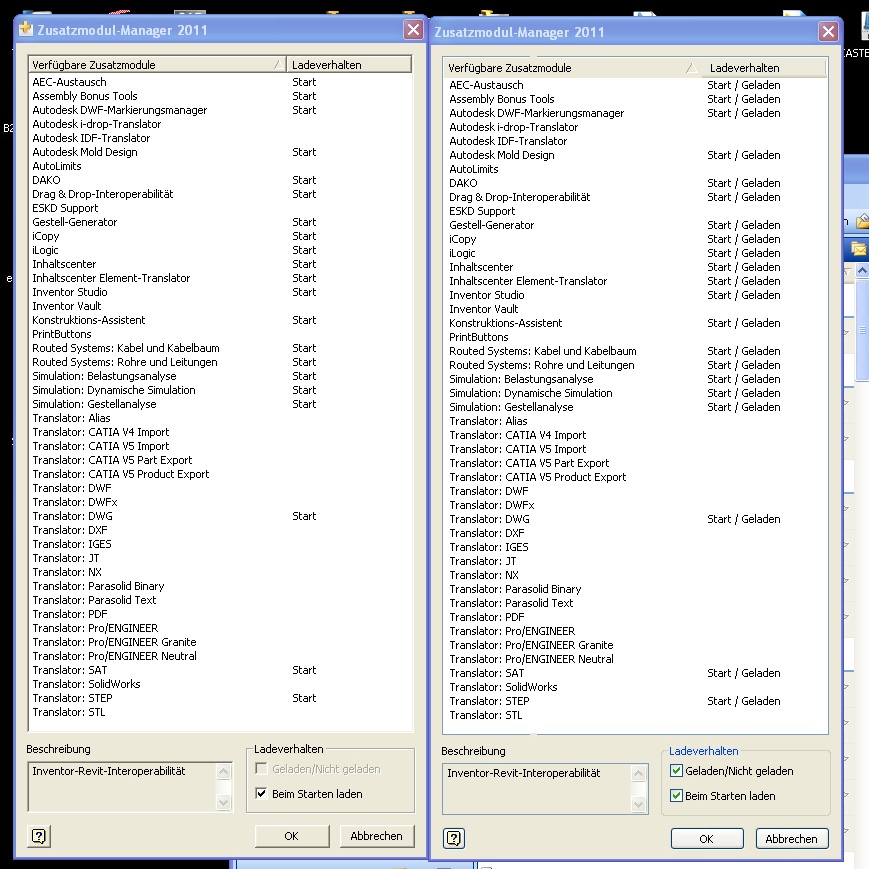Click Abbrechen in left window
The height and width of the screenshot is (869, 869).
tap(376, 836)
